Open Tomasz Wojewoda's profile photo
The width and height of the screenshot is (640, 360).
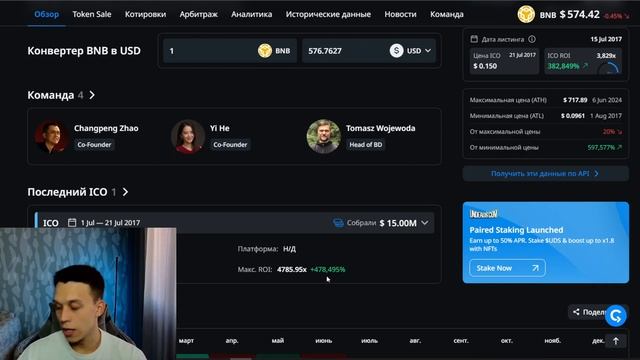click(x=324, y=136)
